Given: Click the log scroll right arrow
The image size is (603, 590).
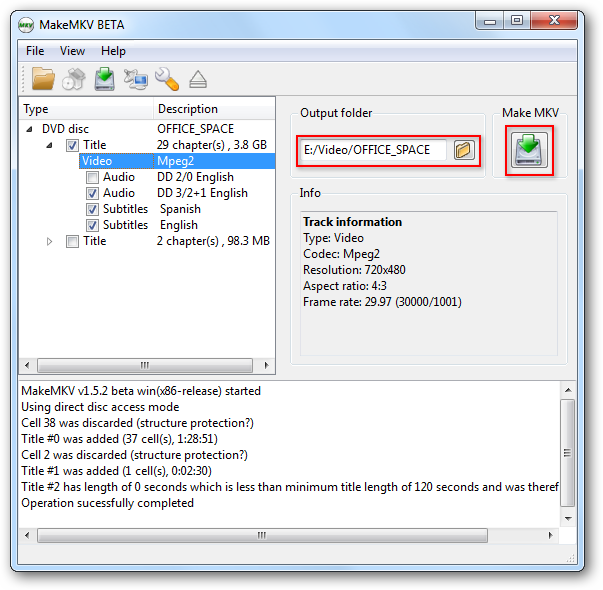Looking at the screenshot, I should click(550, 535).
